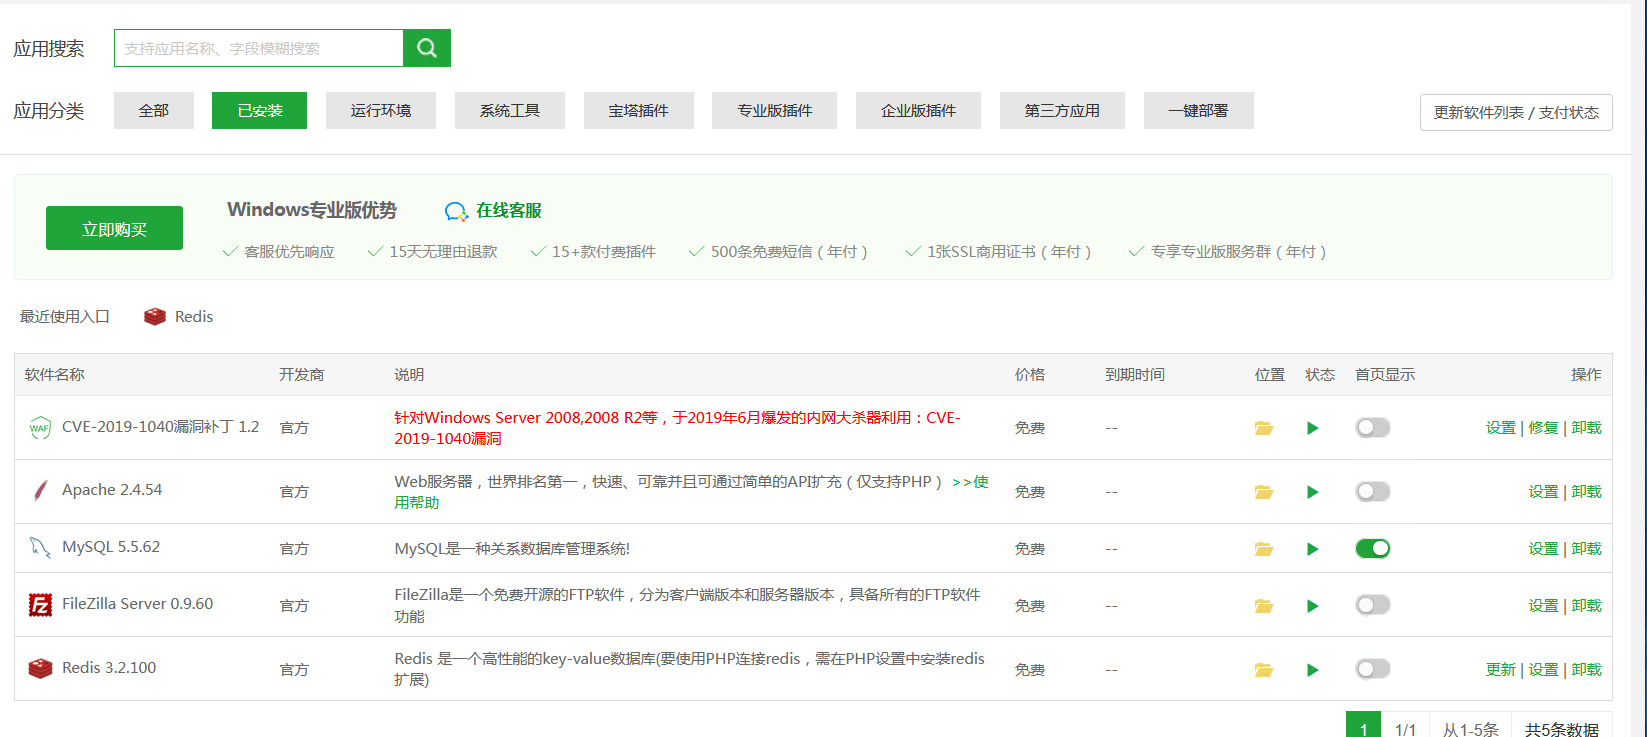Click the MySQL dolphin icon
This screenshot has height=737, width=1647.
pyautogui.click(x=40, y=547)
